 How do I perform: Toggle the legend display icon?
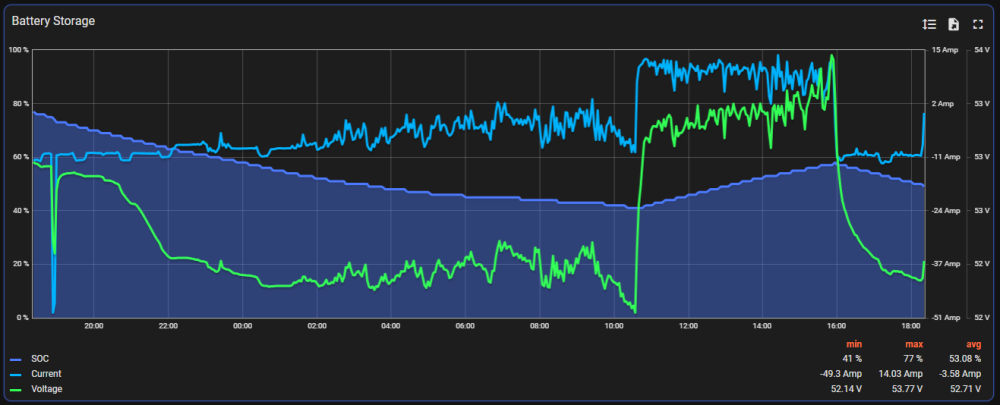929,24
